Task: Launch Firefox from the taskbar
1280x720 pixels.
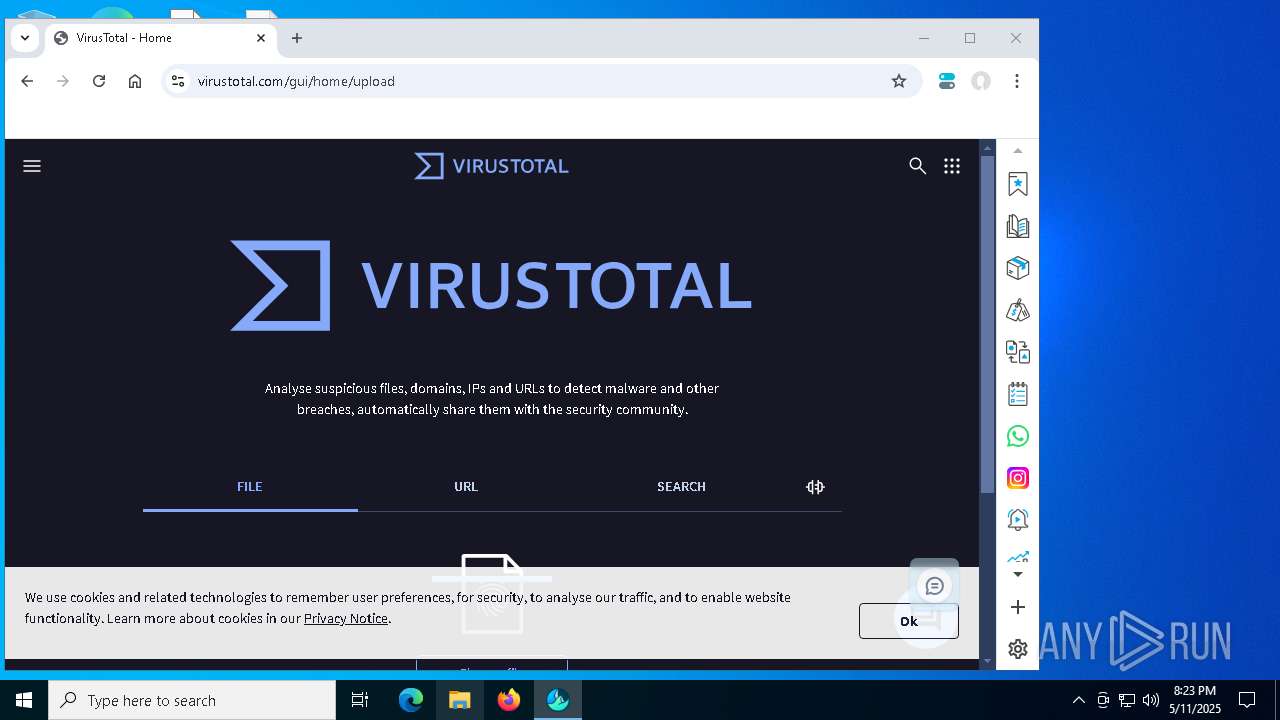Action: point(509,700)
